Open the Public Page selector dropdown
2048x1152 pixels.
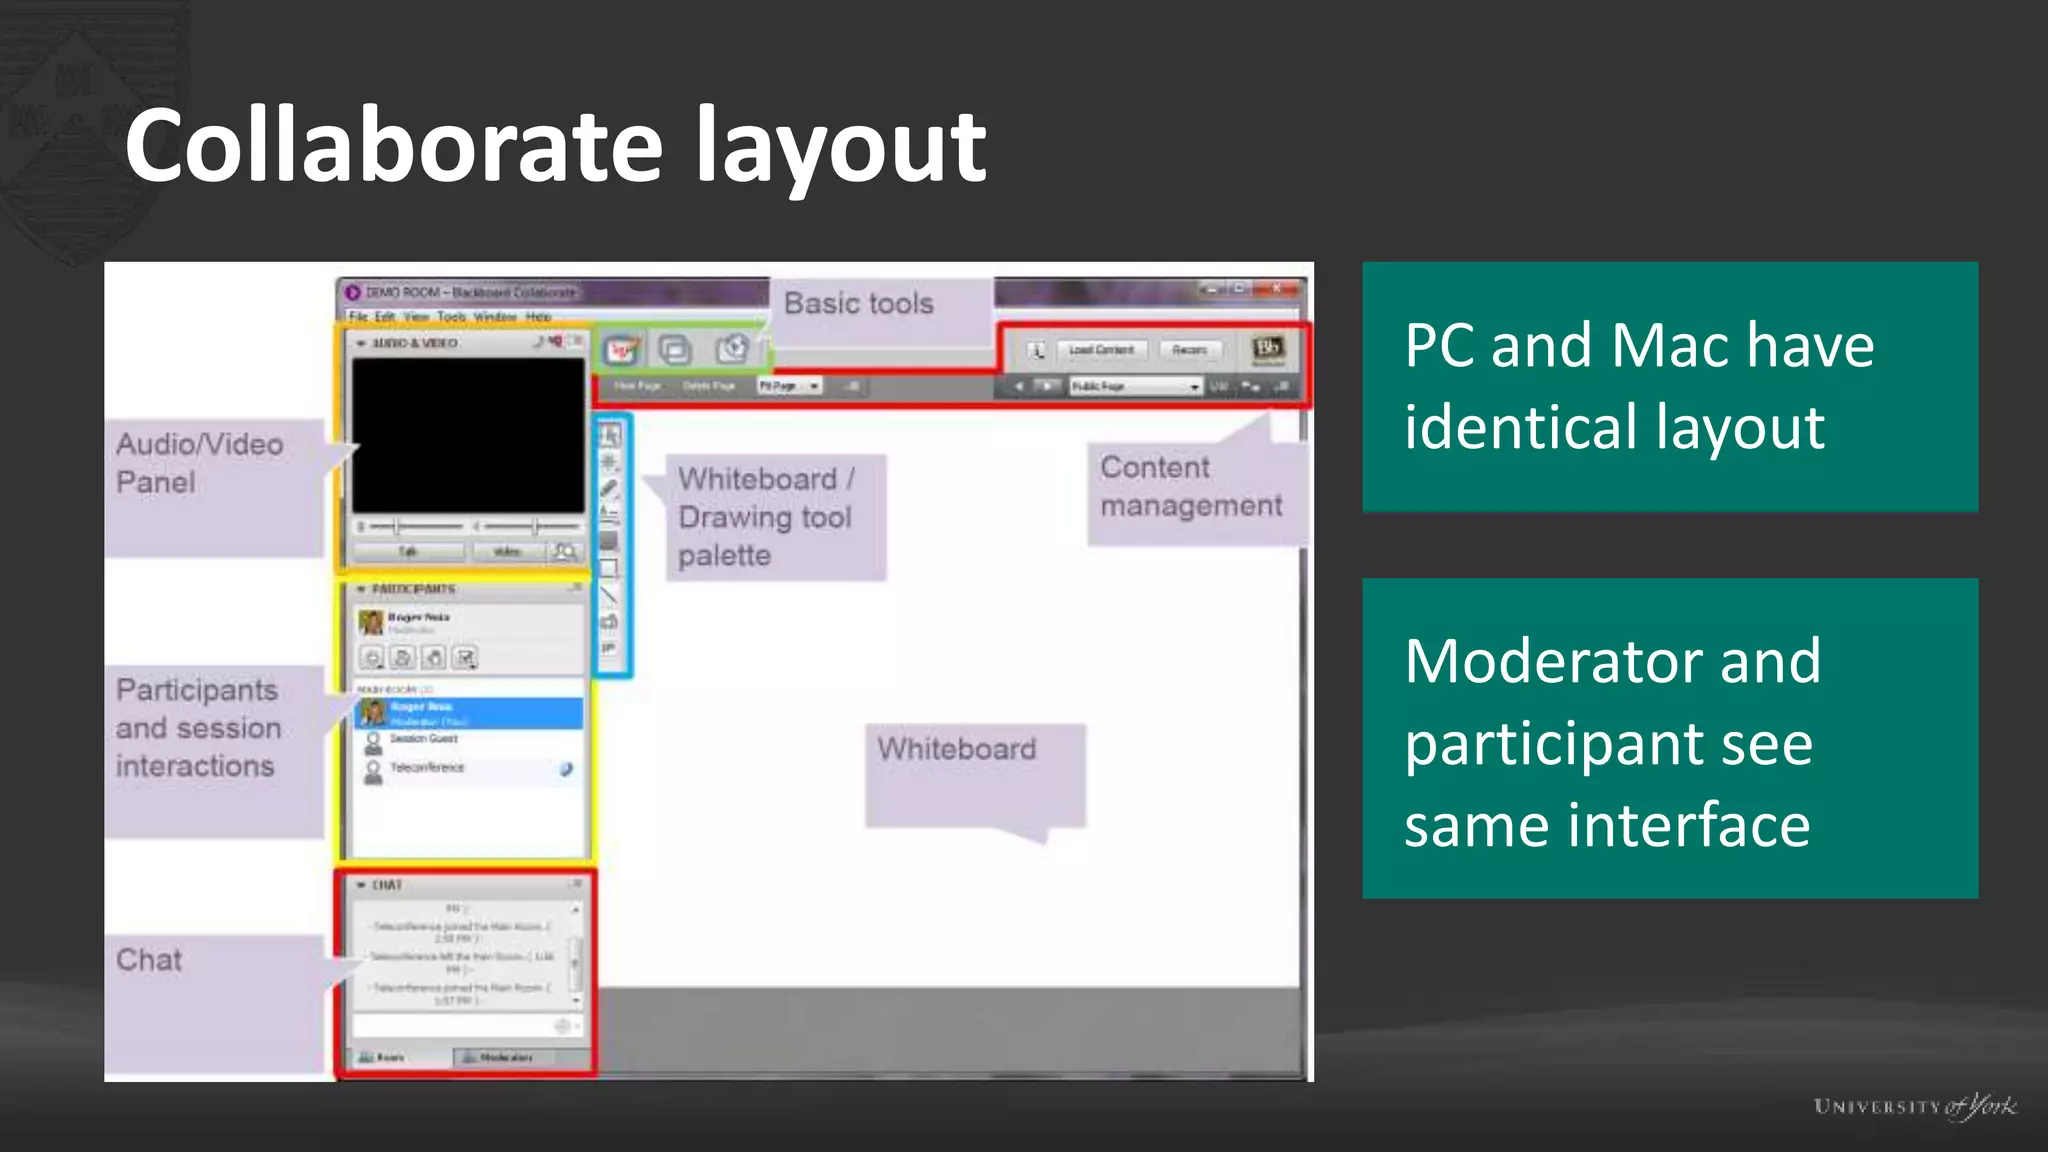[x=1135, y=386]
